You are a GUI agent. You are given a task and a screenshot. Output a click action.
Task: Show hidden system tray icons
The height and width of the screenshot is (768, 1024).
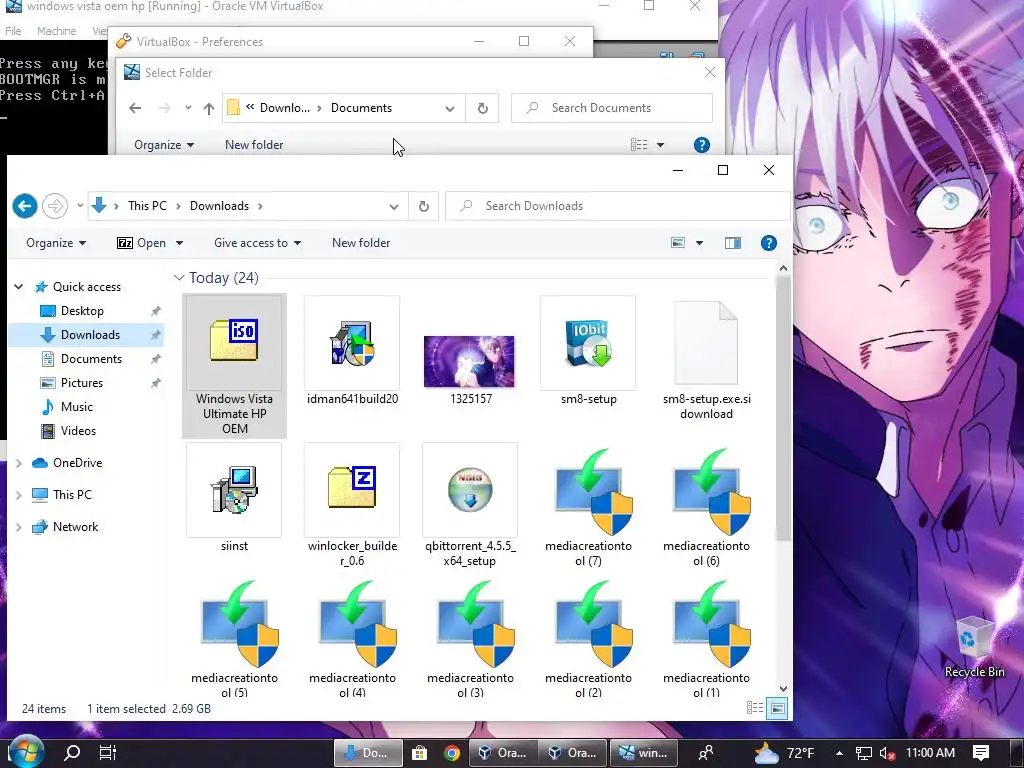coord(839,753)
